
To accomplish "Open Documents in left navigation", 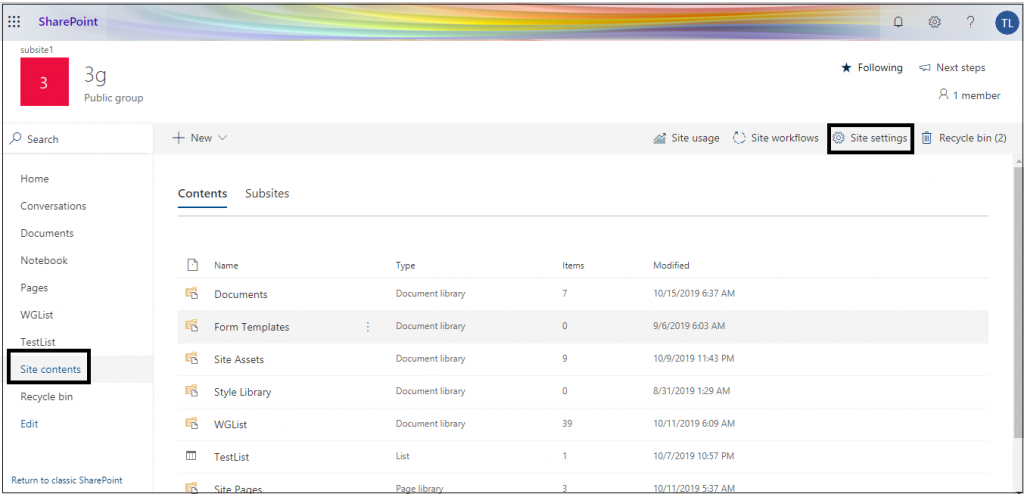I will point(47,233).
